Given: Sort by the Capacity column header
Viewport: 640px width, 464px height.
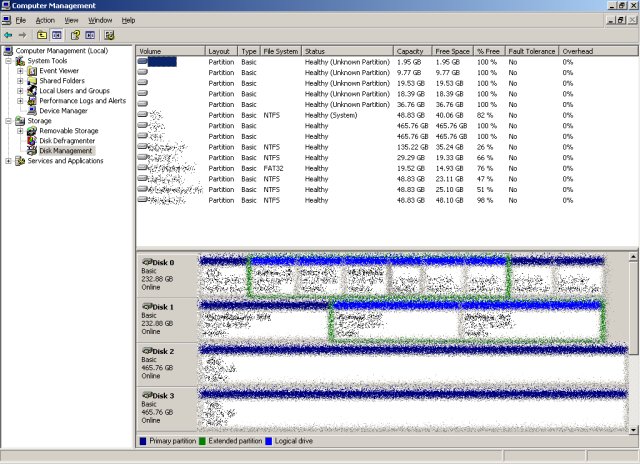Looking at the screenshot, I should pos(412,51).
